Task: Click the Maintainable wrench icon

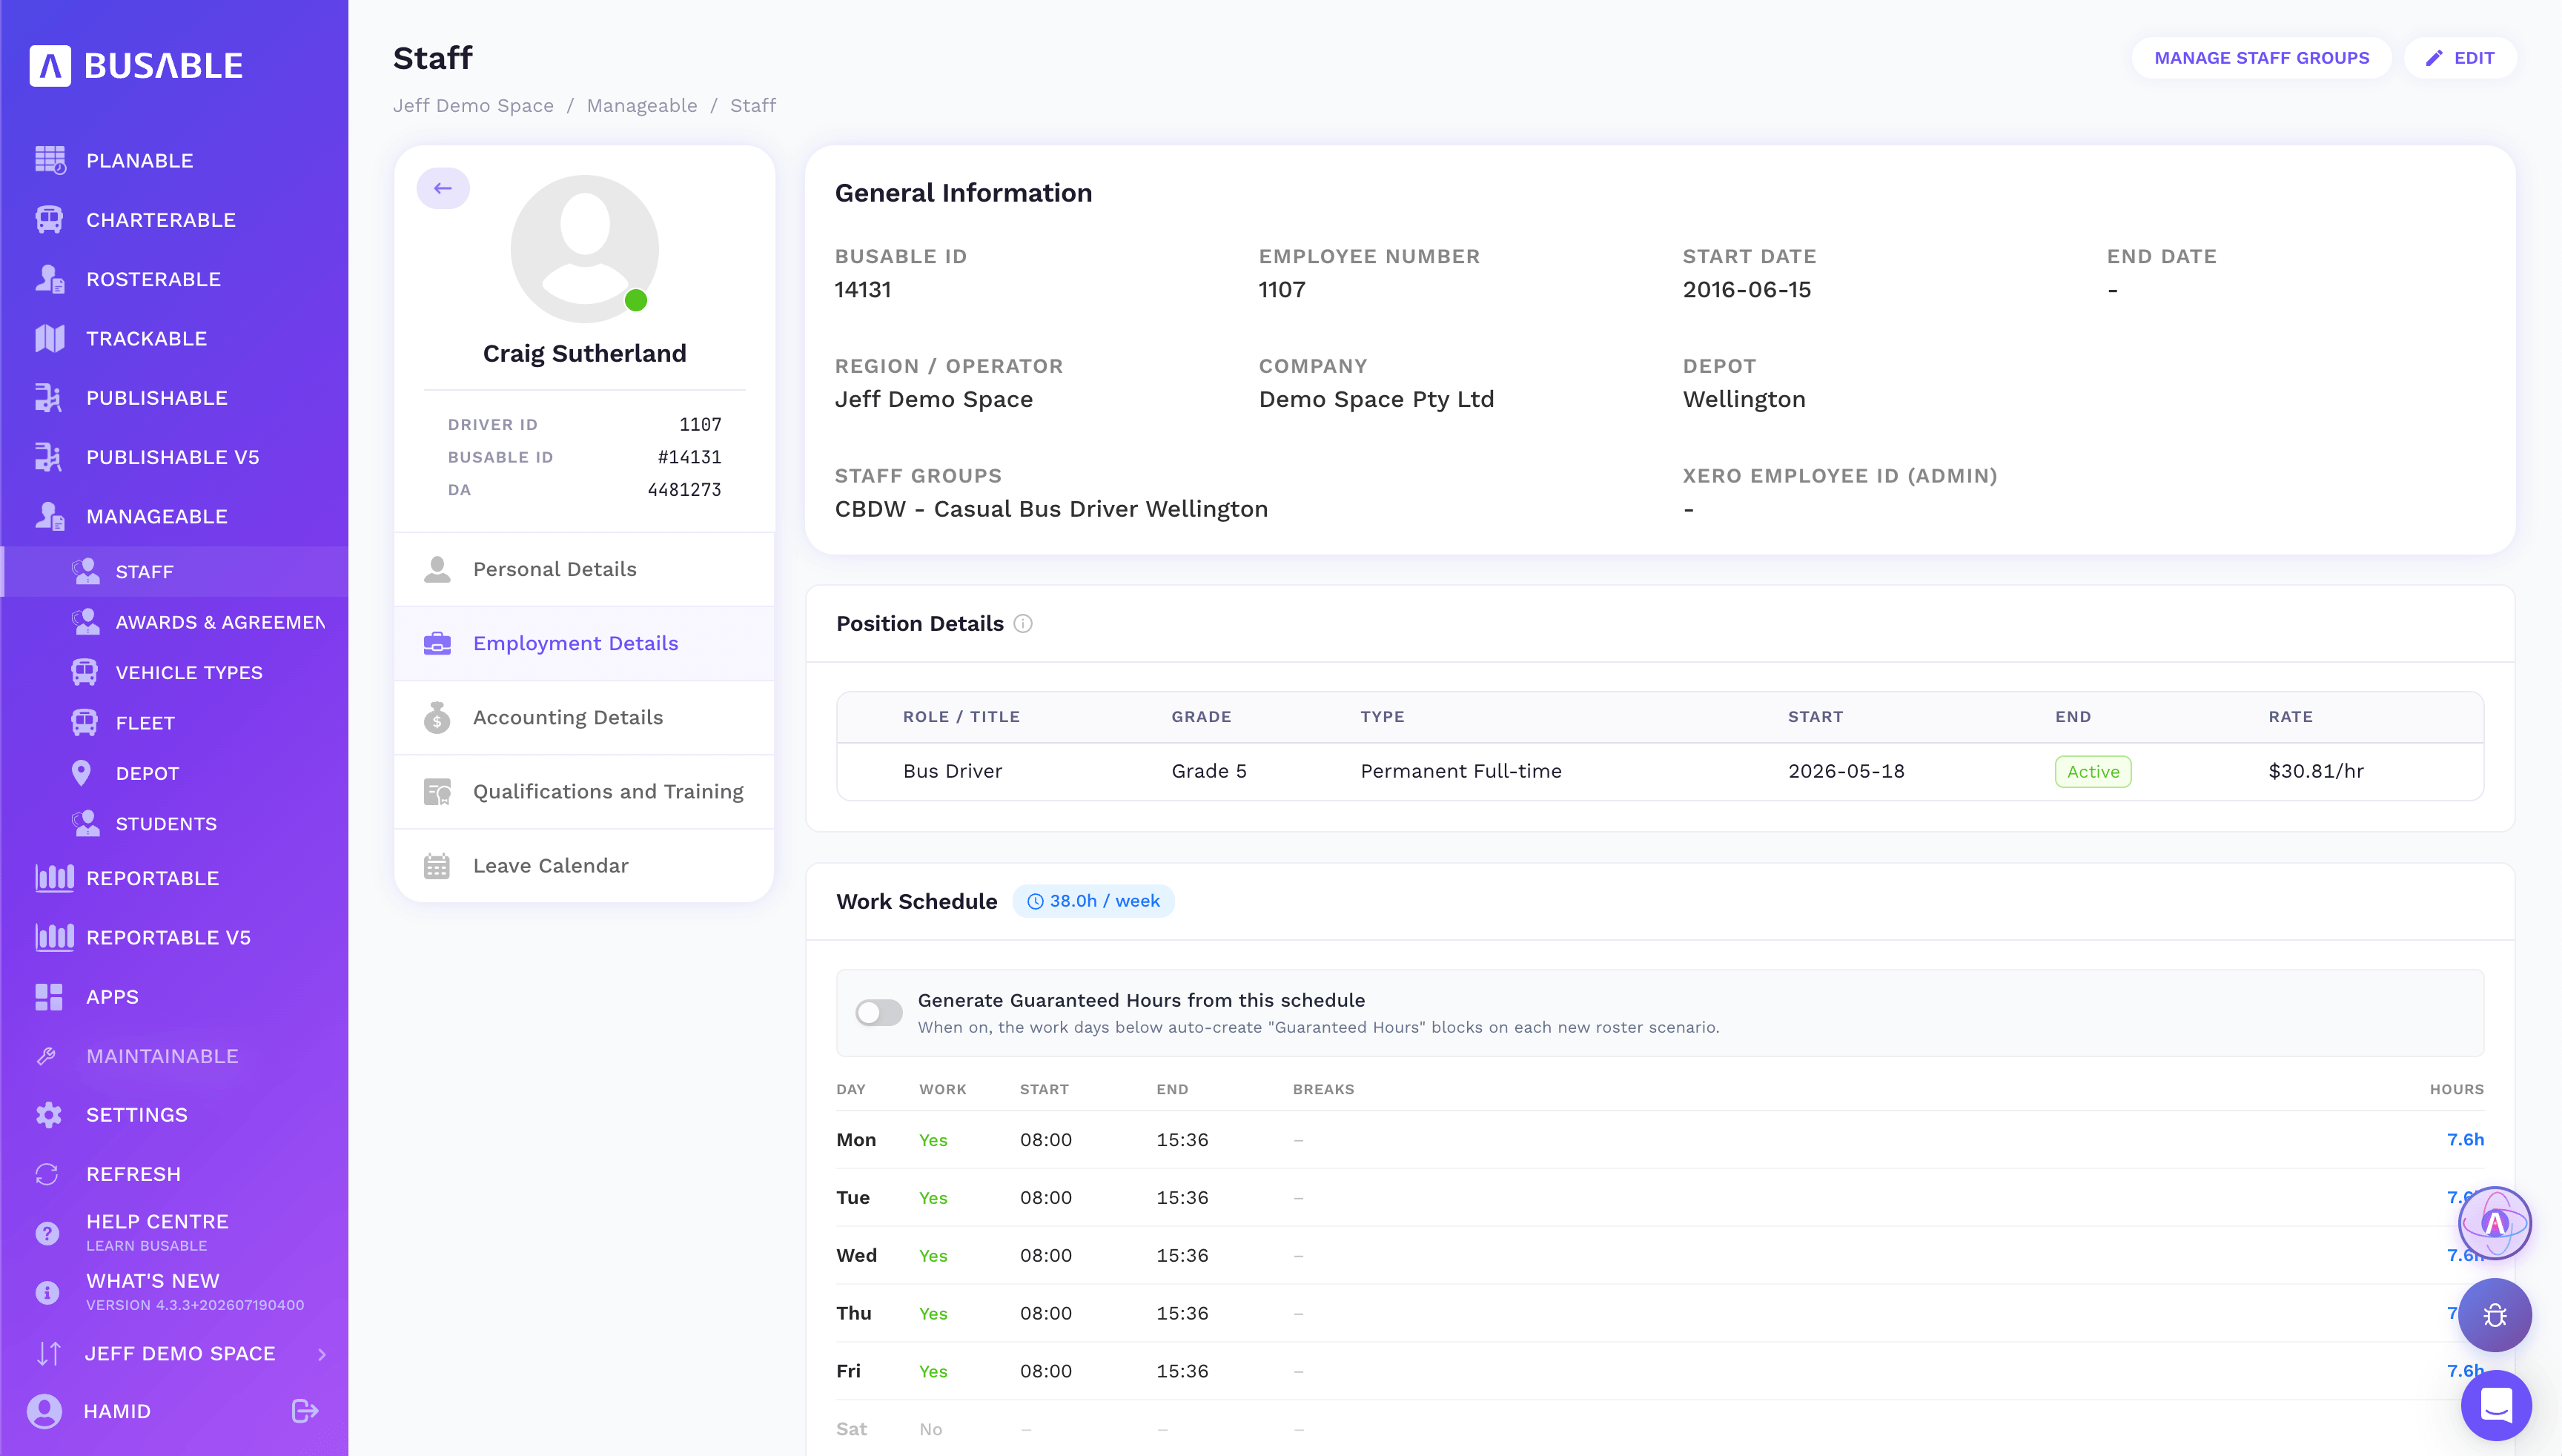Action: pyautogui.click(x=47, y=1056)
